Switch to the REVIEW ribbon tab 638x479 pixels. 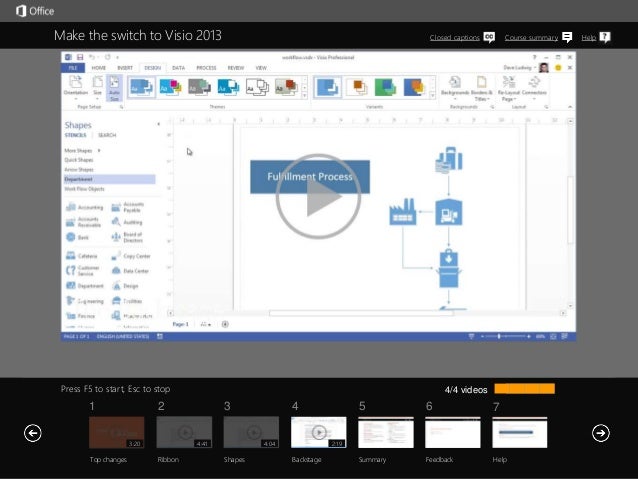point(236,68)
